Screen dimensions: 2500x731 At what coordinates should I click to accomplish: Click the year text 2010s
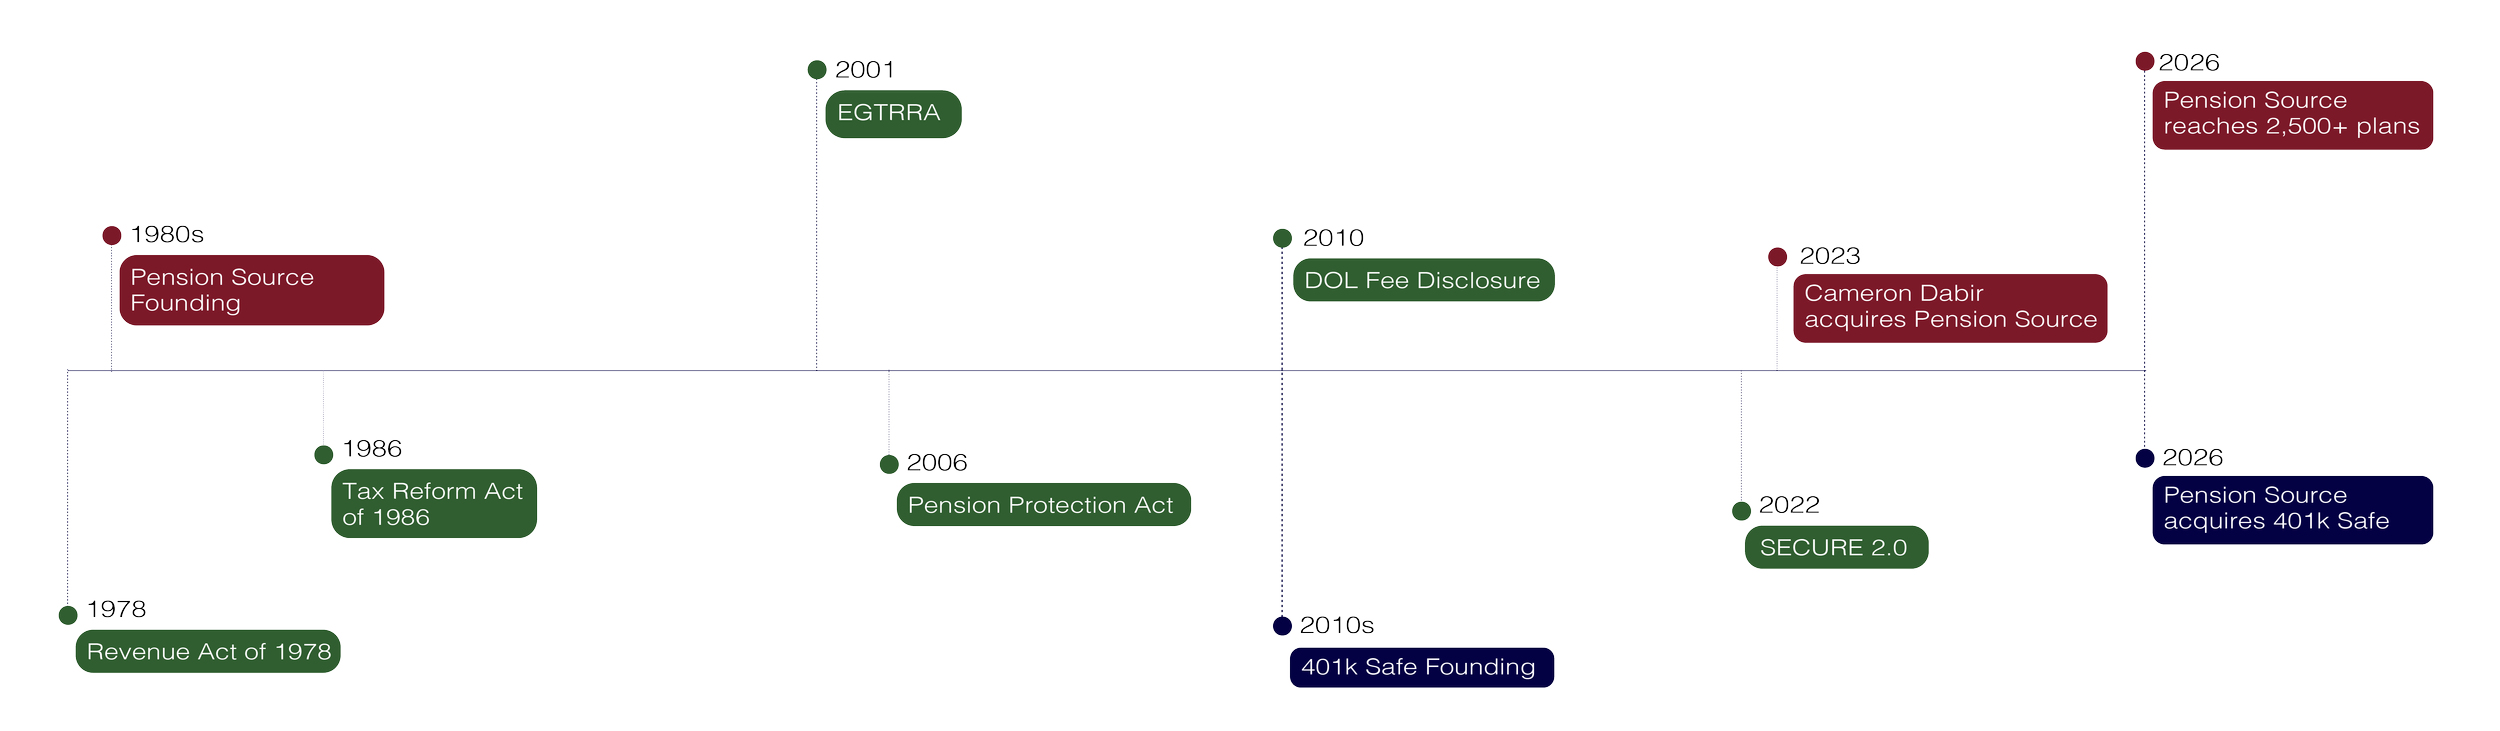(x=1337, y=625)
